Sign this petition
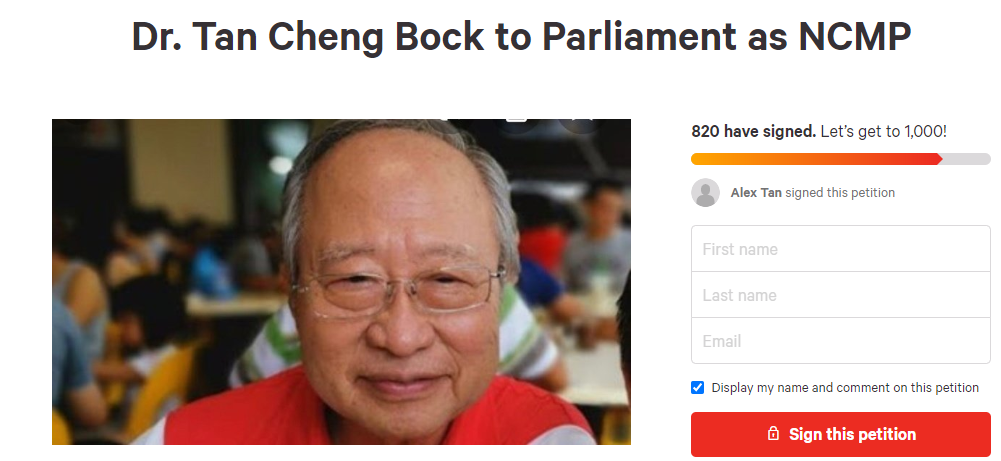1001x461 pixels. pyautogui.click(x=841, y=434)
